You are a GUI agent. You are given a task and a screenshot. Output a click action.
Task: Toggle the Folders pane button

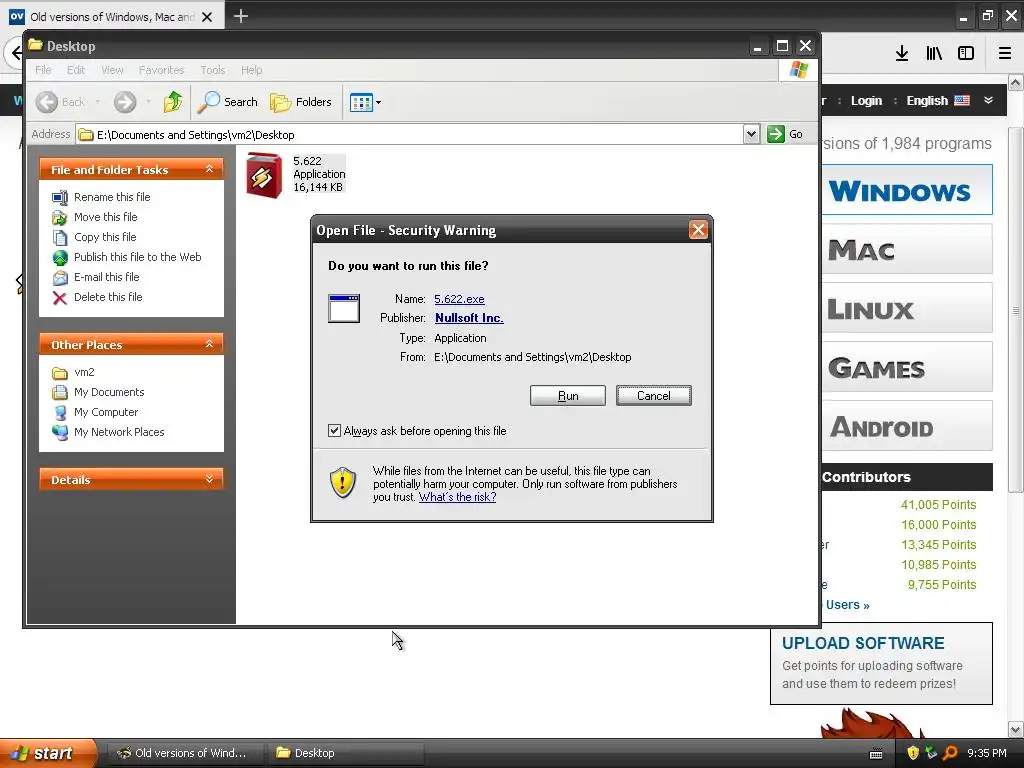[301, 102]
